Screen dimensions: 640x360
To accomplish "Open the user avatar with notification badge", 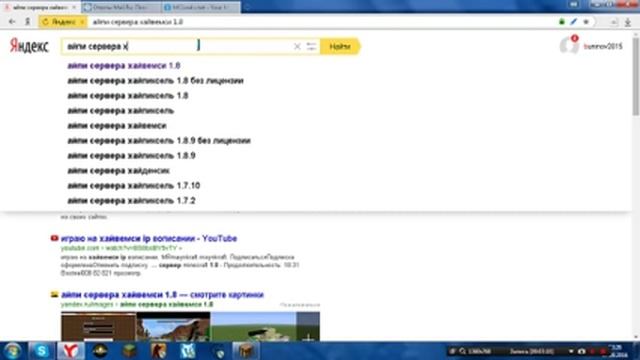I will tap(569, 45).
